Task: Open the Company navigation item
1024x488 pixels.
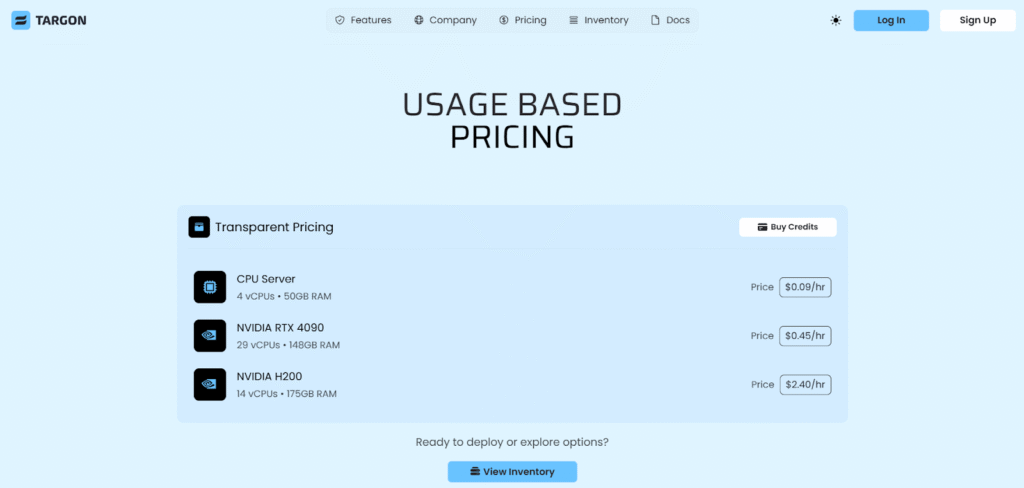Action: [445, 20]
